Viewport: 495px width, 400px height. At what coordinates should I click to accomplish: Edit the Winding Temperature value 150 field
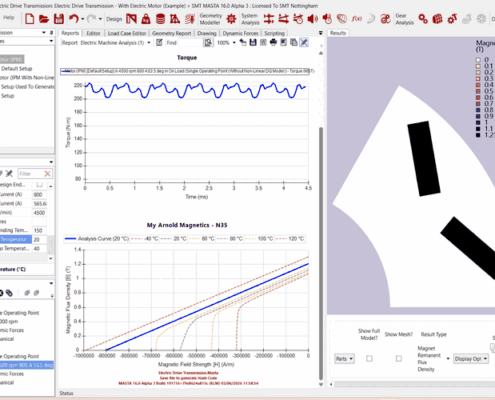pyautogui.click(x=39, y=230)
